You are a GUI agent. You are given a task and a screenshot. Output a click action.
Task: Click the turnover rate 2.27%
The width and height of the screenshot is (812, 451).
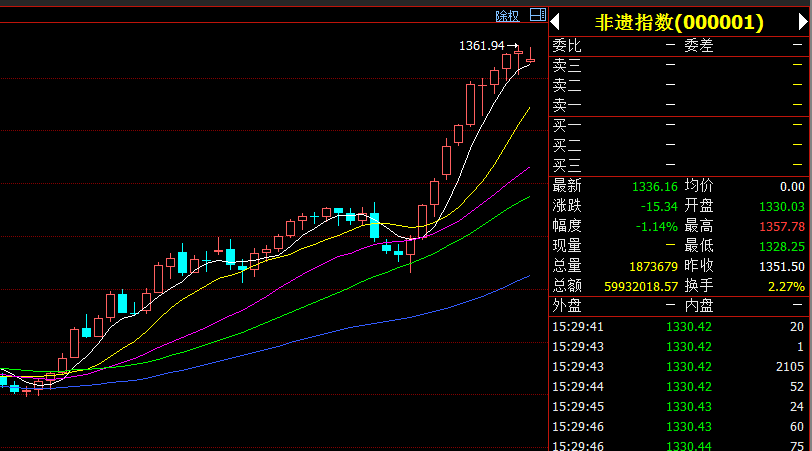coord(787,287)
